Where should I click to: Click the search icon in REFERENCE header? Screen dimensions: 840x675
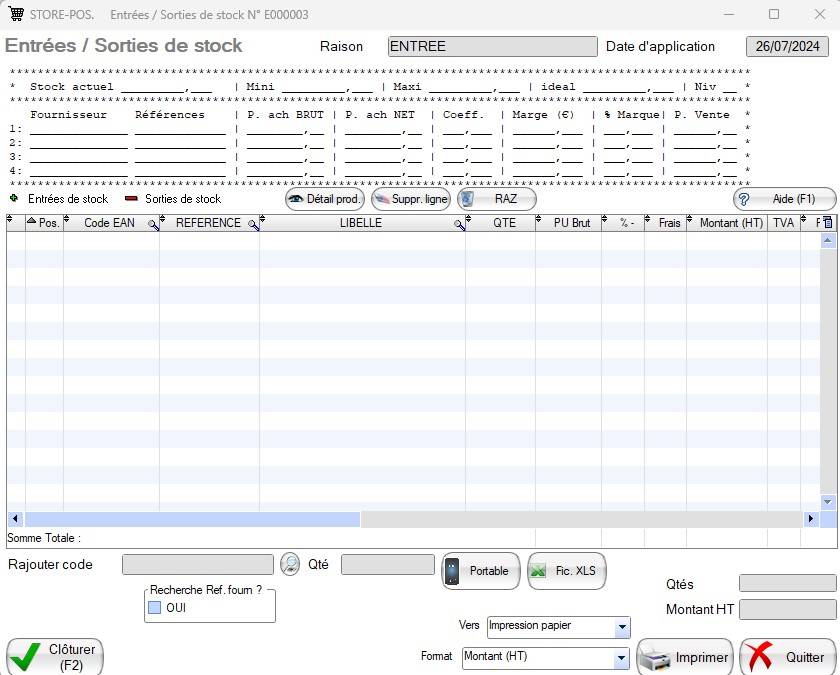253,224
